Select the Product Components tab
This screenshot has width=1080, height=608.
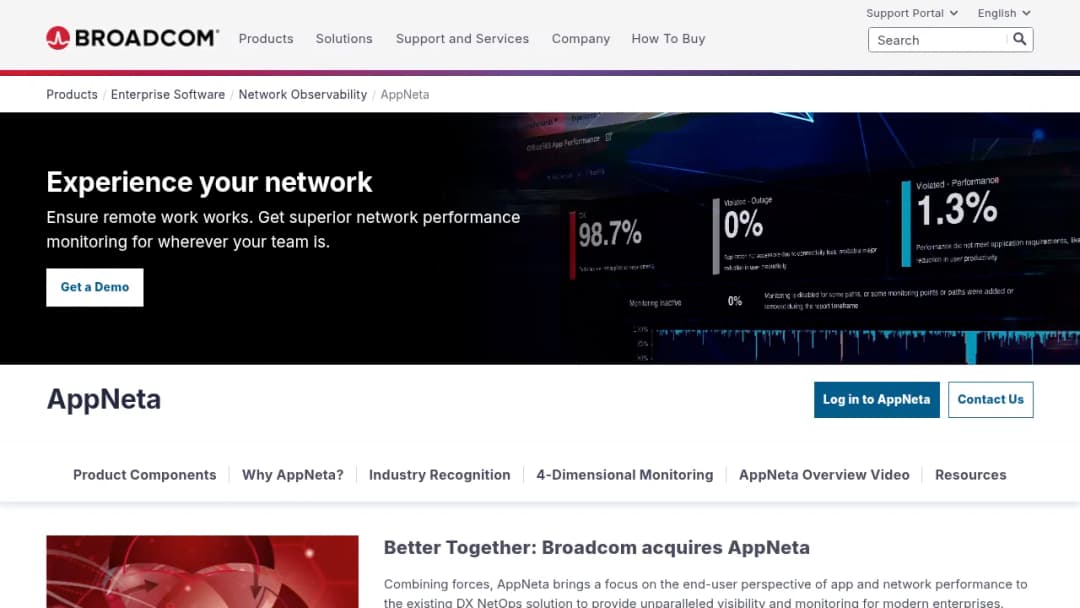(145, 474)
